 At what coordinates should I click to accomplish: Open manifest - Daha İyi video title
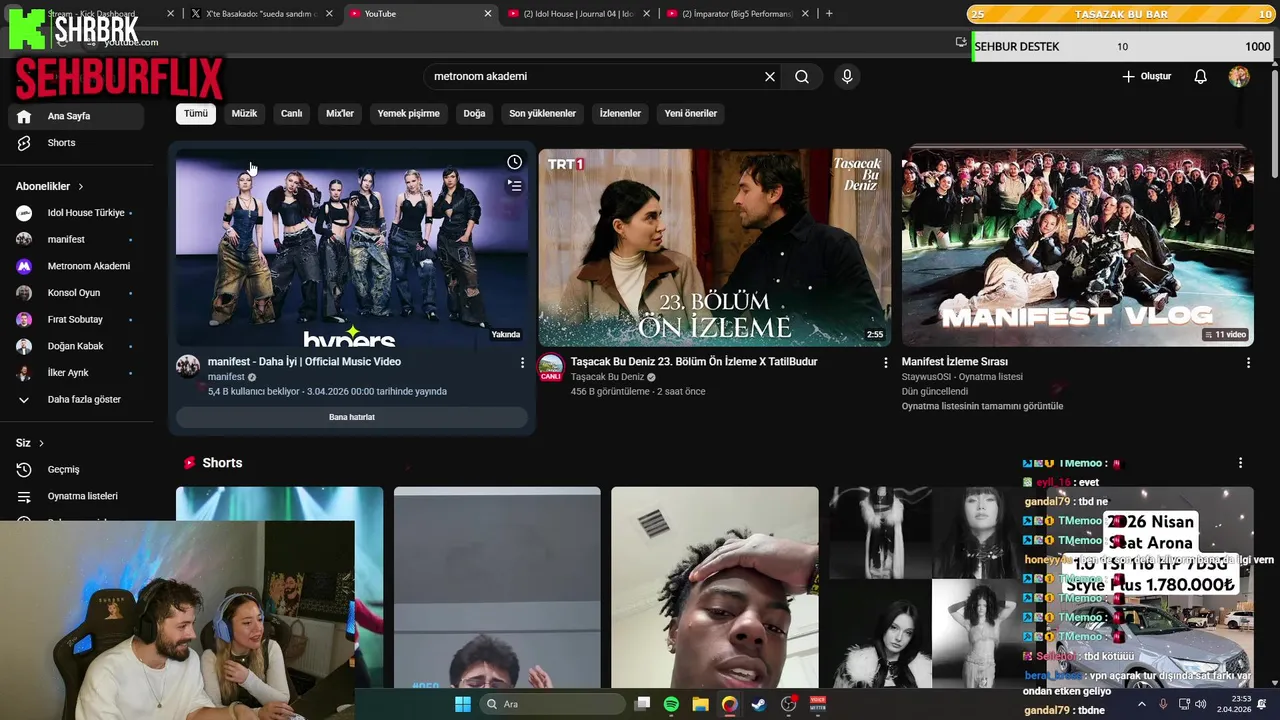304,361
